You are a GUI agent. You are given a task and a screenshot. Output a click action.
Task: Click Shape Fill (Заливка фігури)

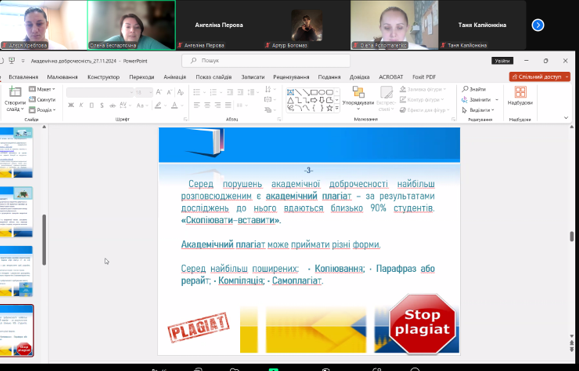[x=422, y=89]
